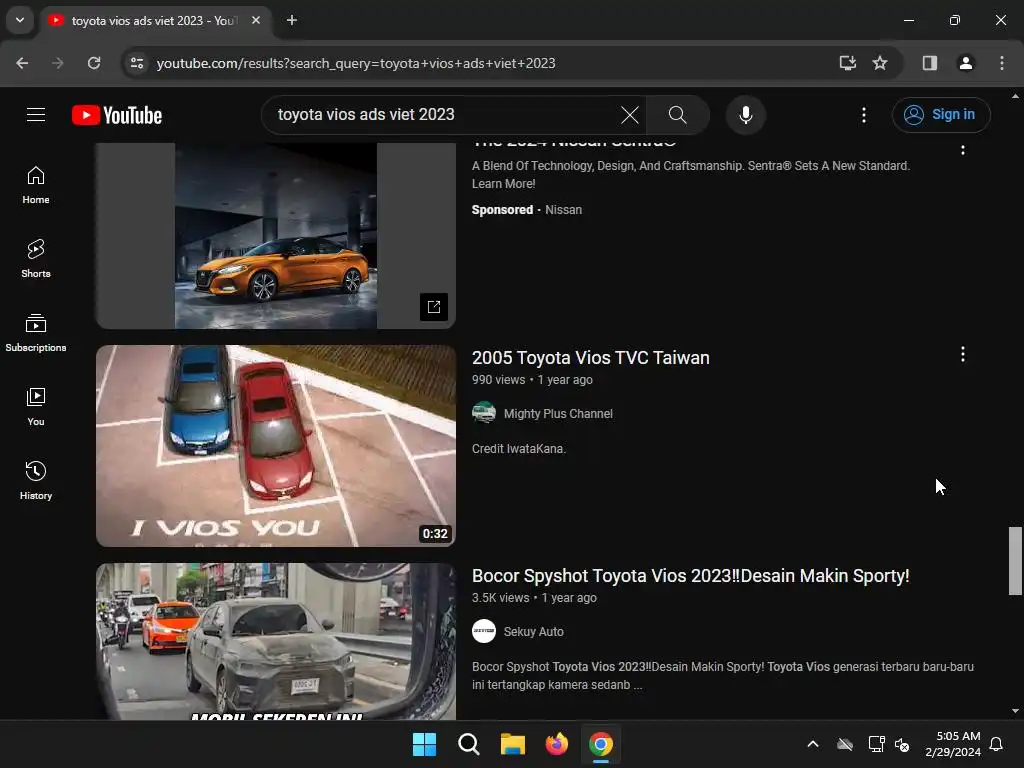Image resolution: width=1024 pixels, height=768 pixels.
Task: Install YouTube app icon in address bar
Action: (847, 63)
